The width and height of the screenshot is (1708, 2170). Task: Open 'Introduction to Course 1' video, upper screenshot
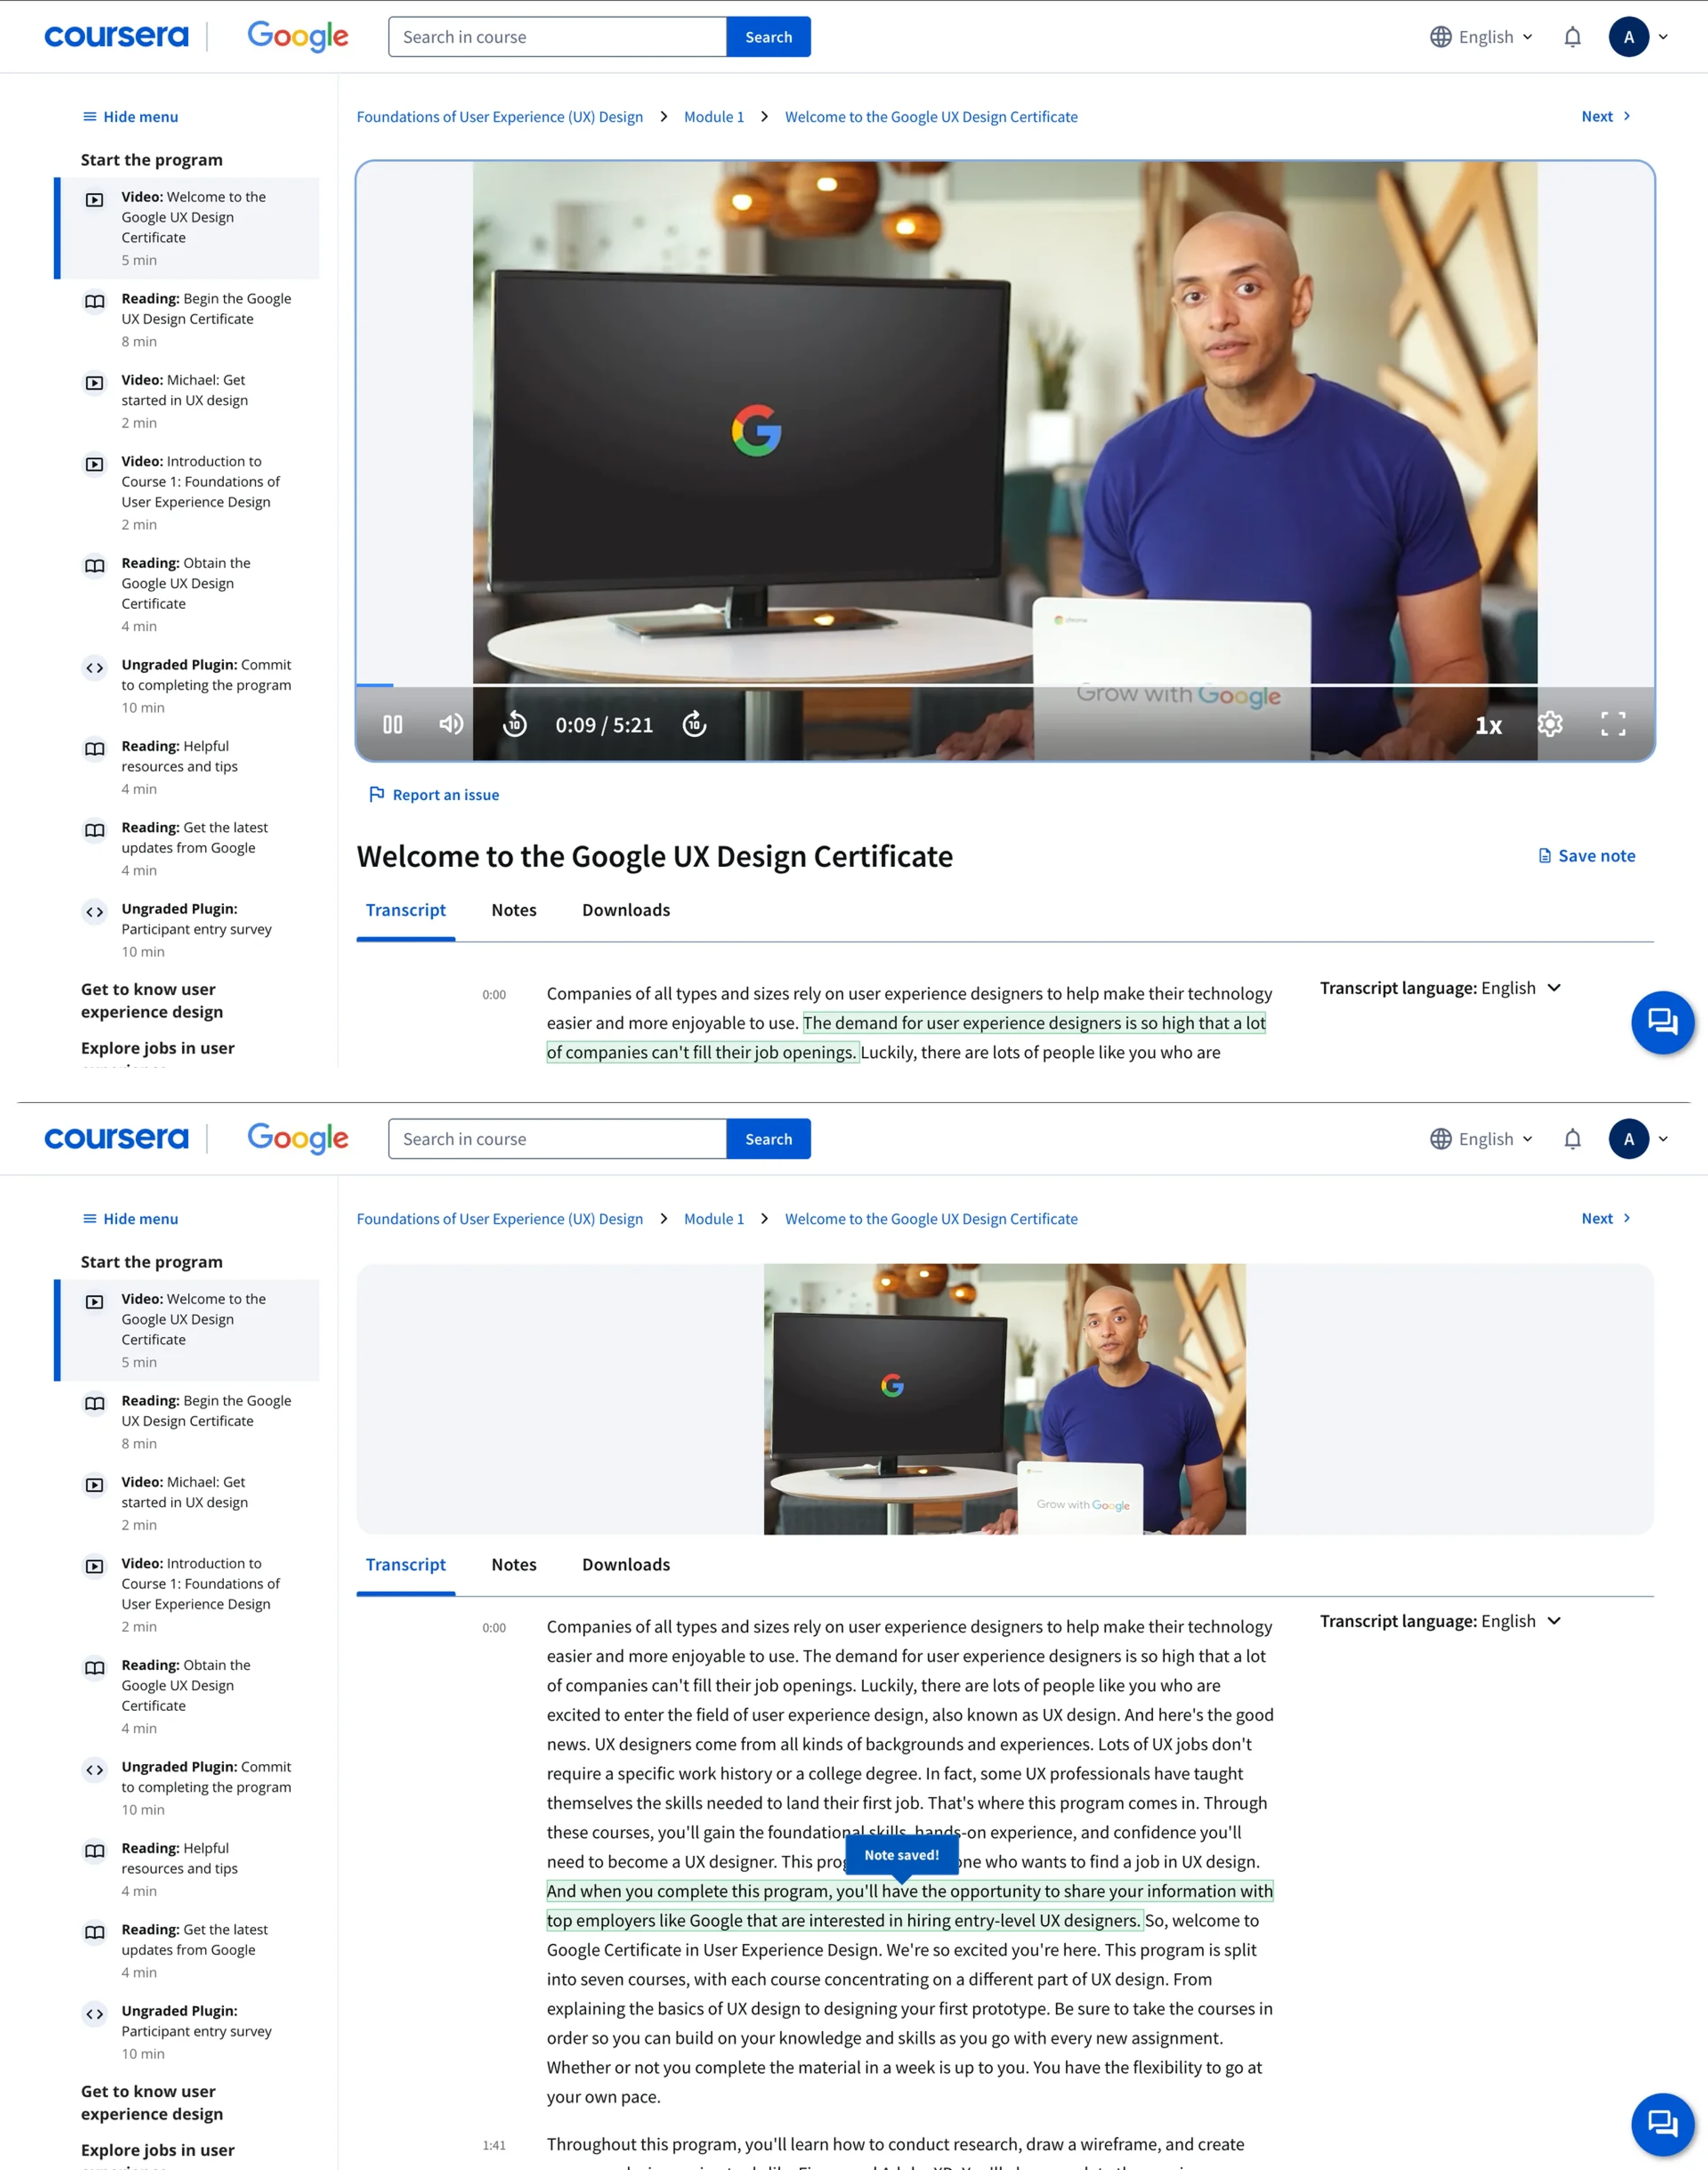pos(188,493)
